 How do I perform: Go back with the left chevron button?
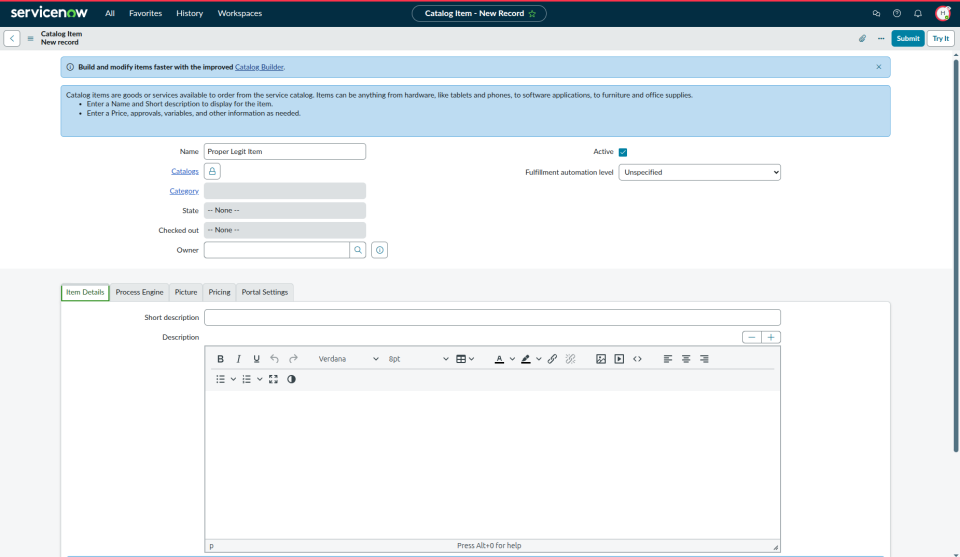(x=12, y=39)
